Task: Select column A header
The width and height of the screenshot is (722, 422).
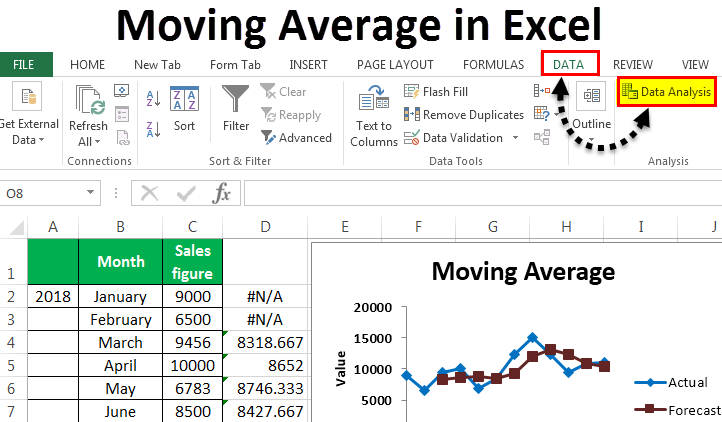Action: pyautogui.click(x=53, y=227)
